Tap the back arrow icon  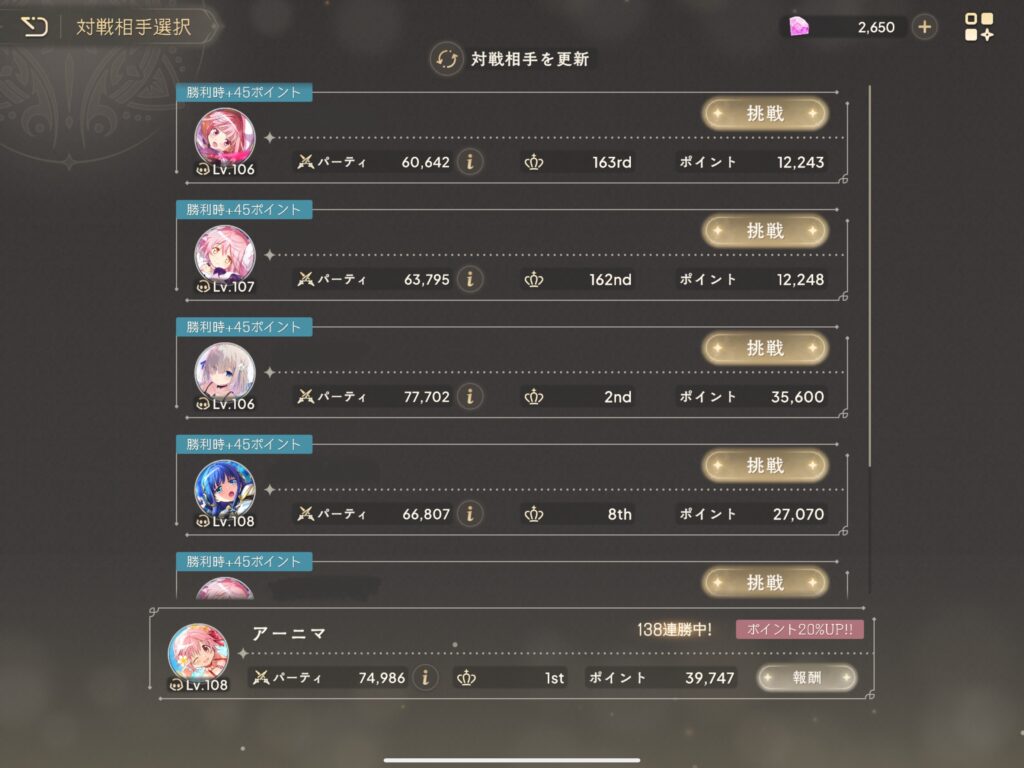click(x=34, y=27)
